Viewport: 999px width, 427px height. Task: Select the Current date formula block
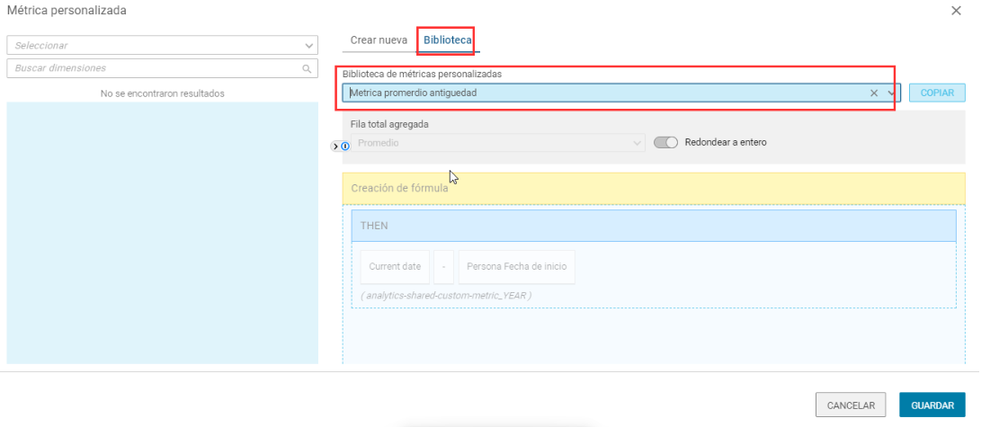(394, 266)
